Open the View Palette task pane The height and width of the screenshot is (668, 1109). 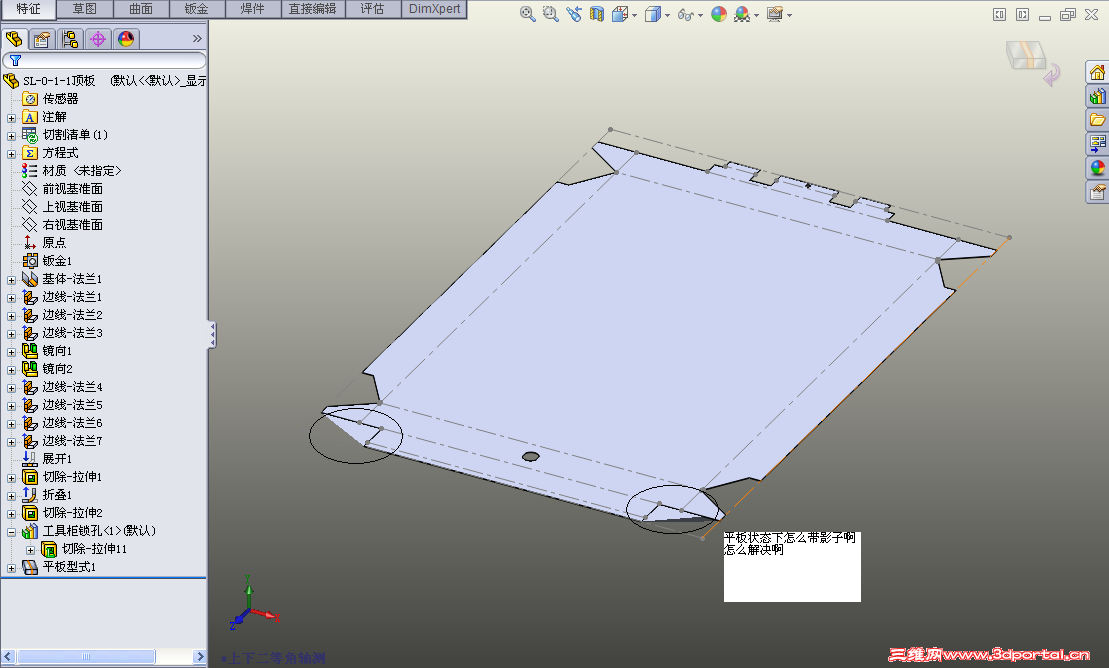tap(1097, 144)
